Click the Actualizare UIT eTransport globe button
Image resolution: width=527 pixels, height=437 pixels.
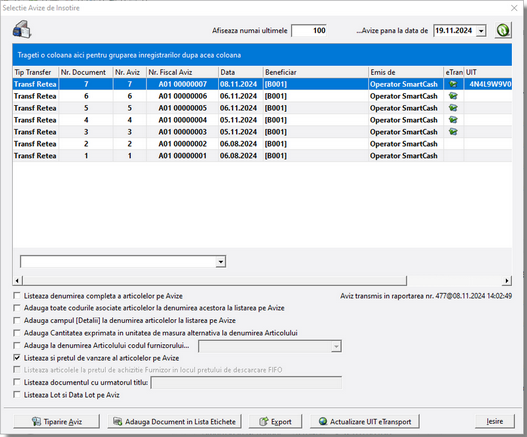pos(365,421)
